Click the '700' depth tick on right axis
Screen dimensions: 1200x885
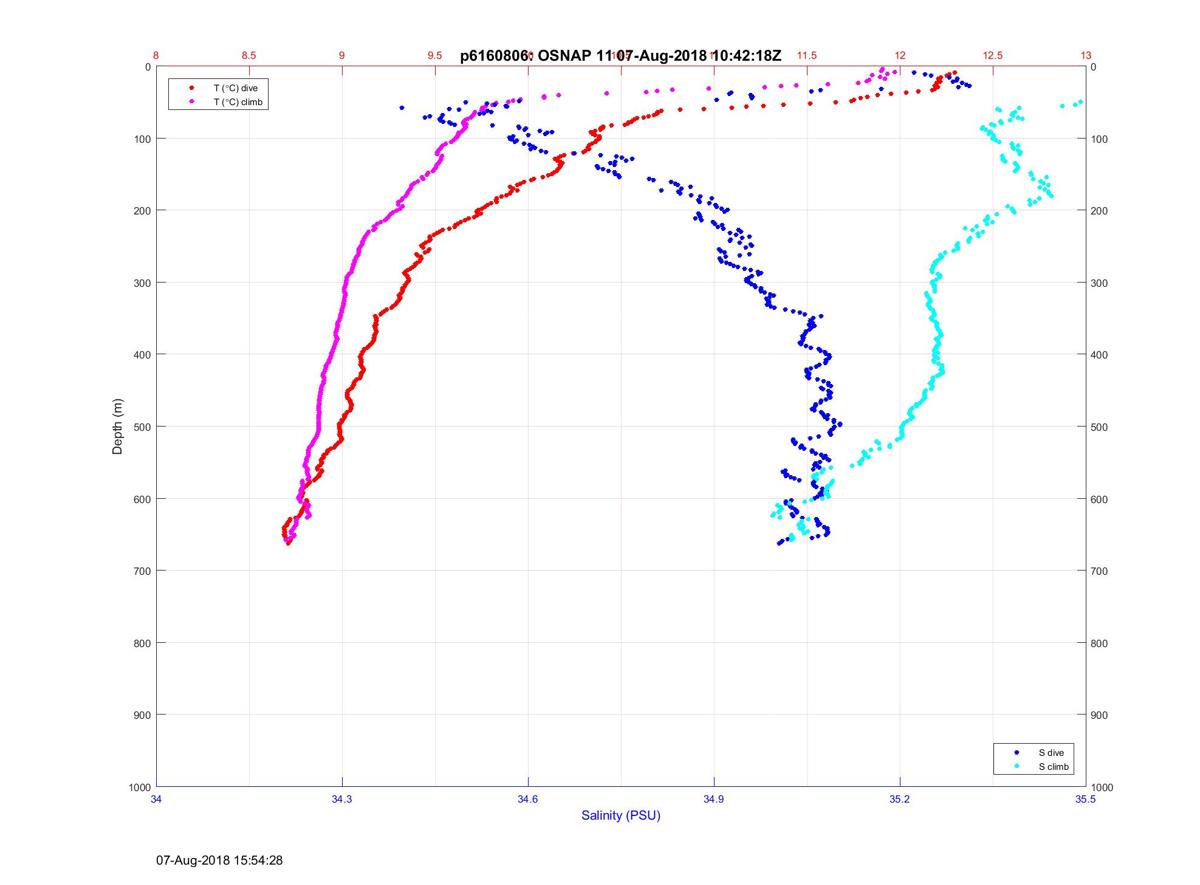(1100, 571)
